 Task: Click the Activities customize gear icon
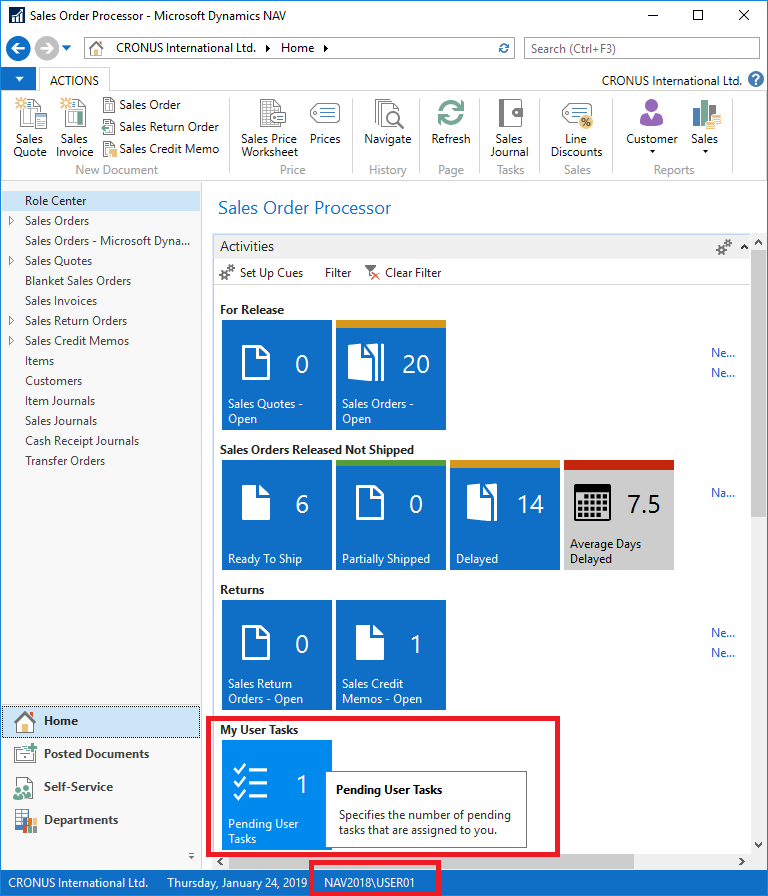[723, 247]
